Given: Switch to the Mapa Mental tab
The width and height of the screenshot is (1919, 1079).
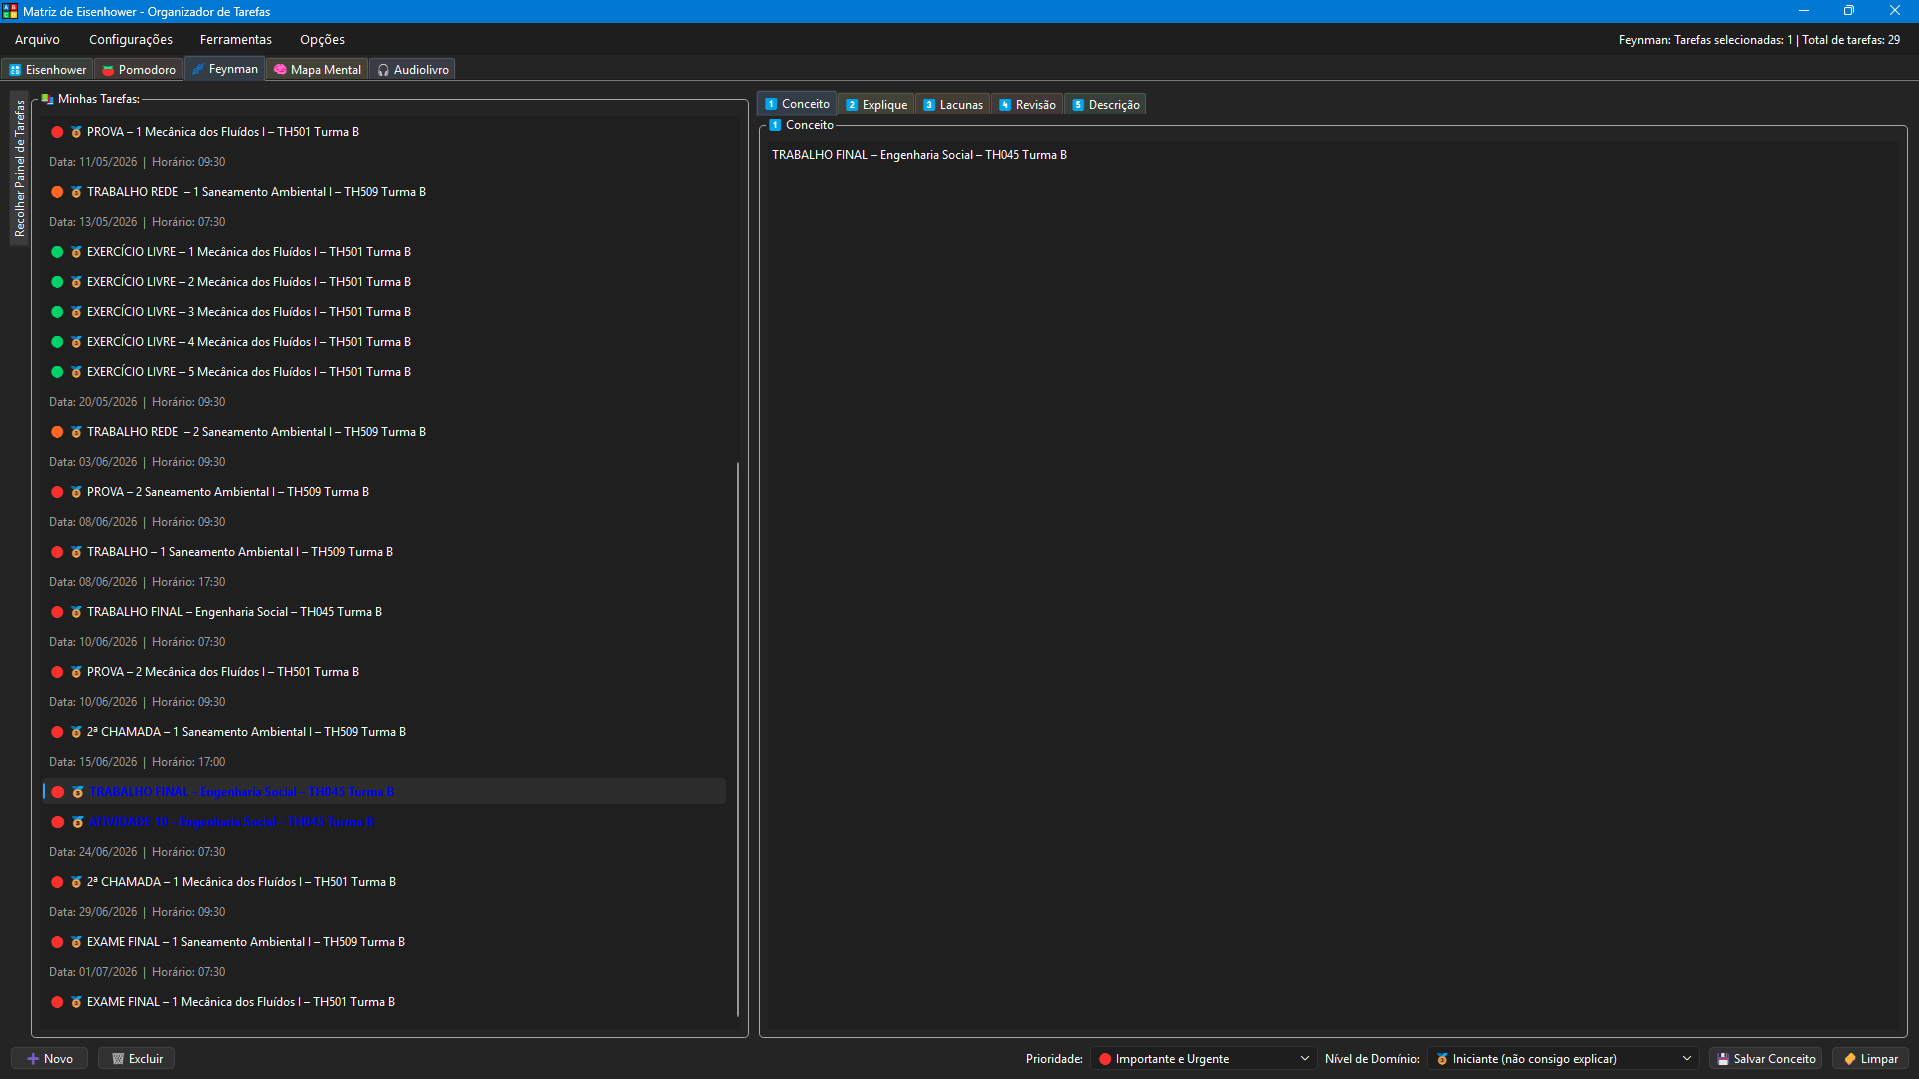Looking at the screenshot, I should click(317, 70).
